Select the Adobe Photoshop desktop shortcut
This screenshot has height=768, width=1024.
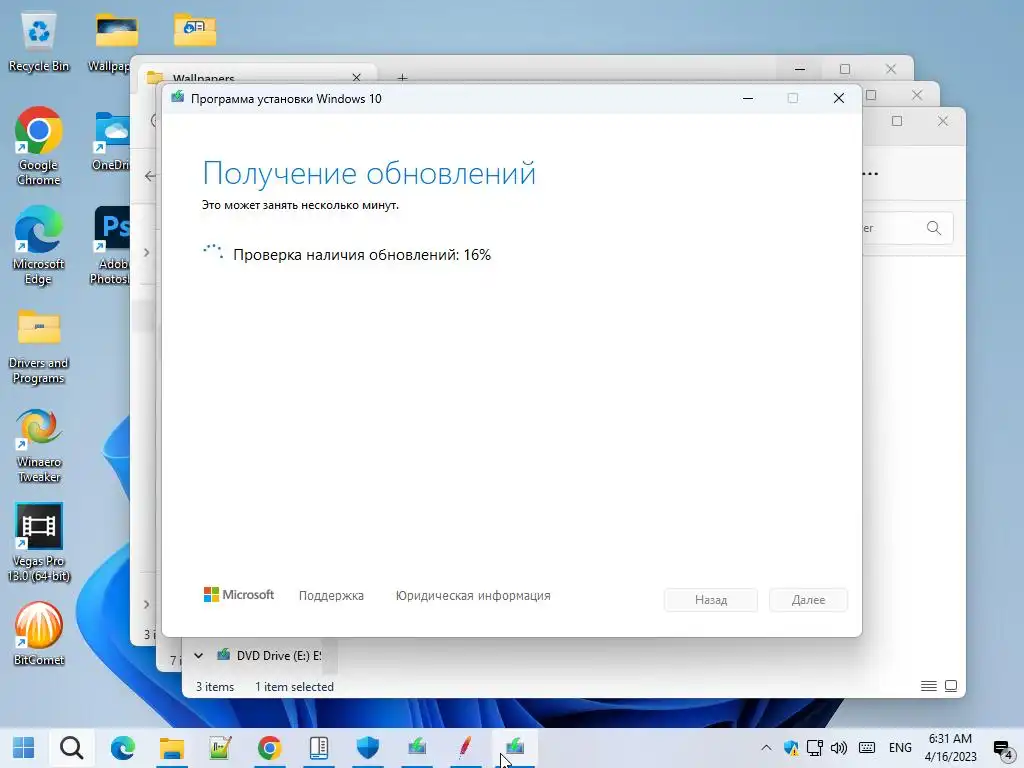(111, 246)
